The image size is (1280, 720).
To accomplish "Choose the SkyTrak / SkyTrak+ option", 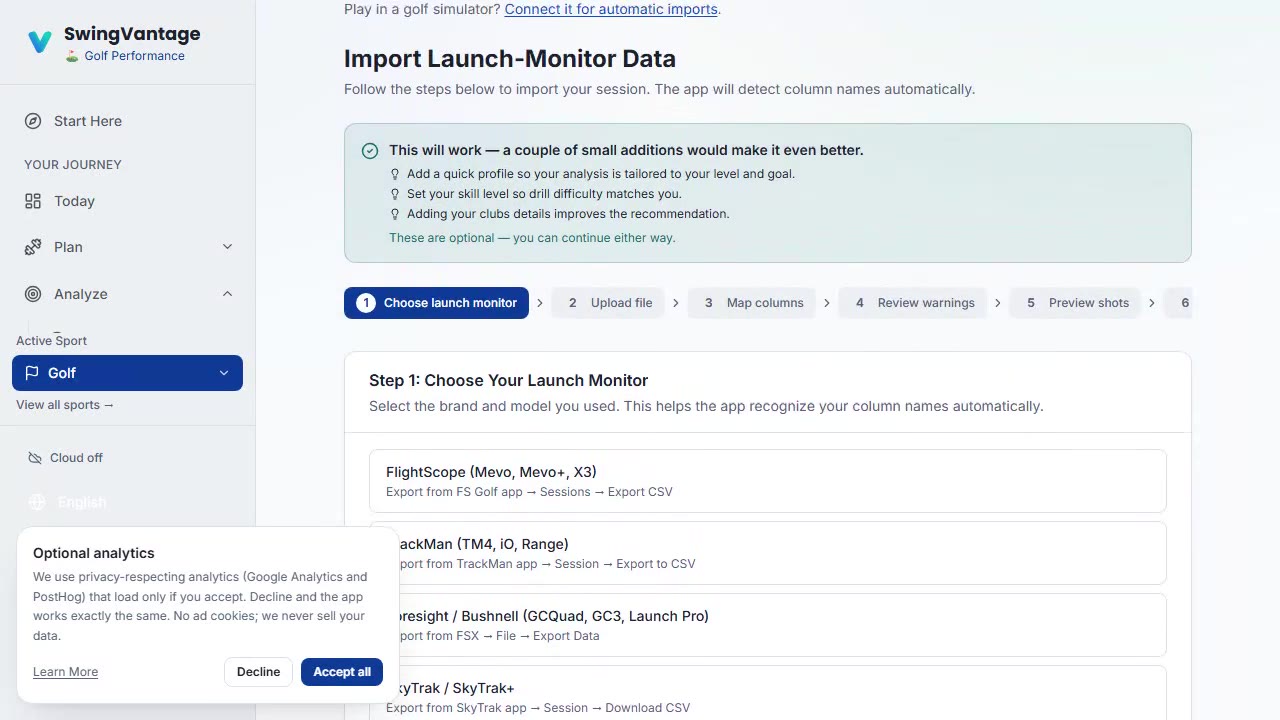I will coord(767,693).
